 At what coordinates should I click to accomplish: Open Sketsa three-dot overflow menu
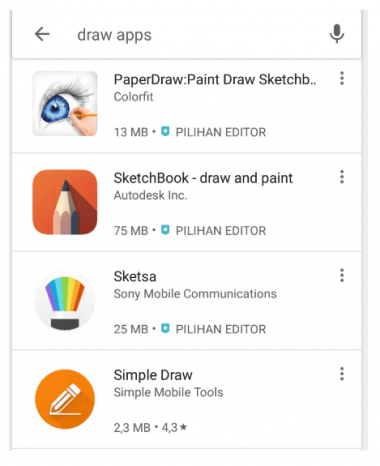pos(342,275)
